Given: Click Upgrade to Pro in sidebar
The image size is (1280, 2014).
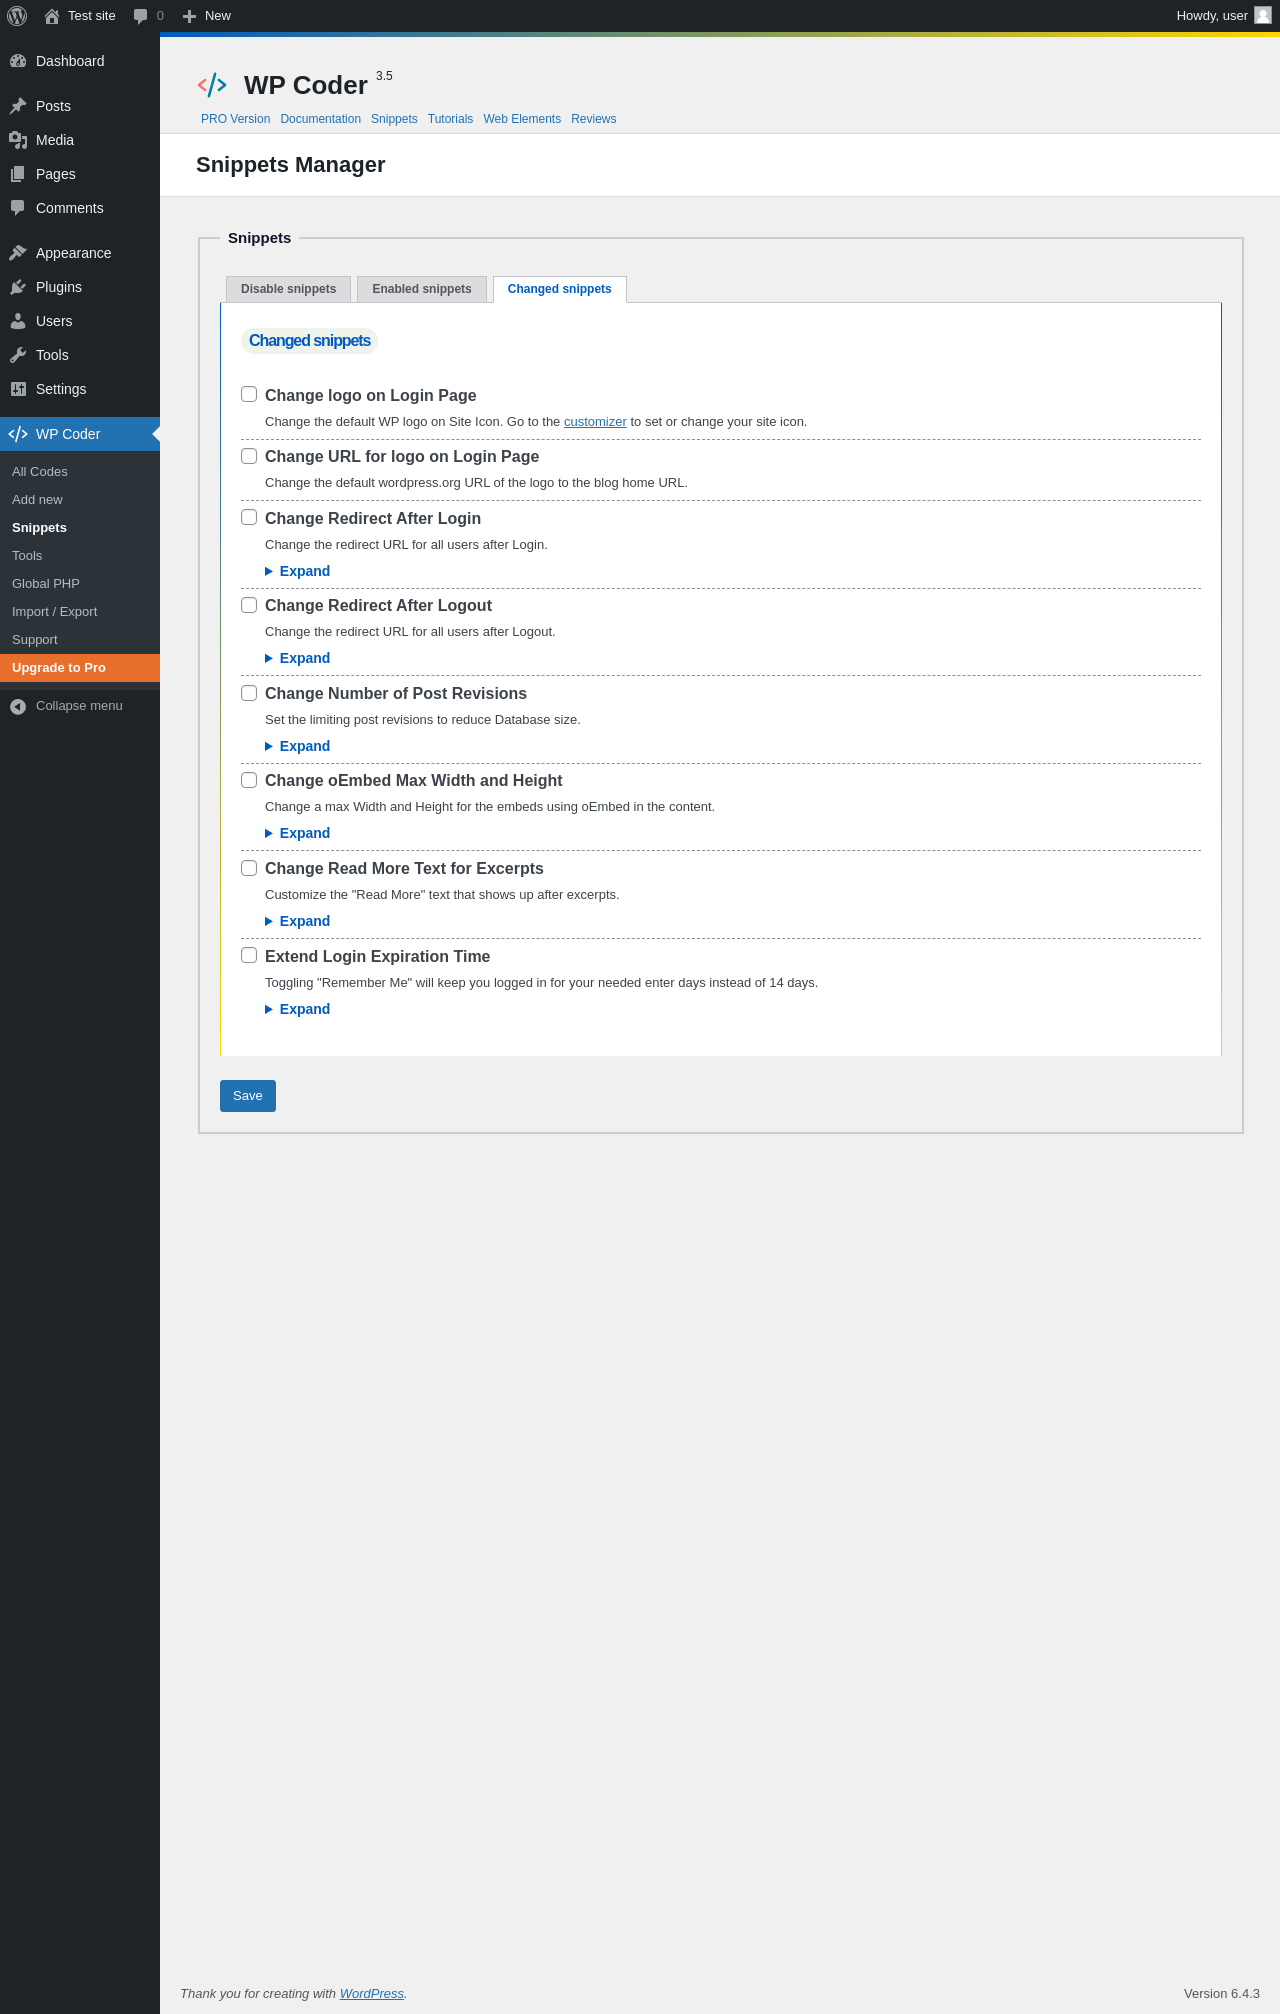Looking at the screenshot, I should [80, 668].
